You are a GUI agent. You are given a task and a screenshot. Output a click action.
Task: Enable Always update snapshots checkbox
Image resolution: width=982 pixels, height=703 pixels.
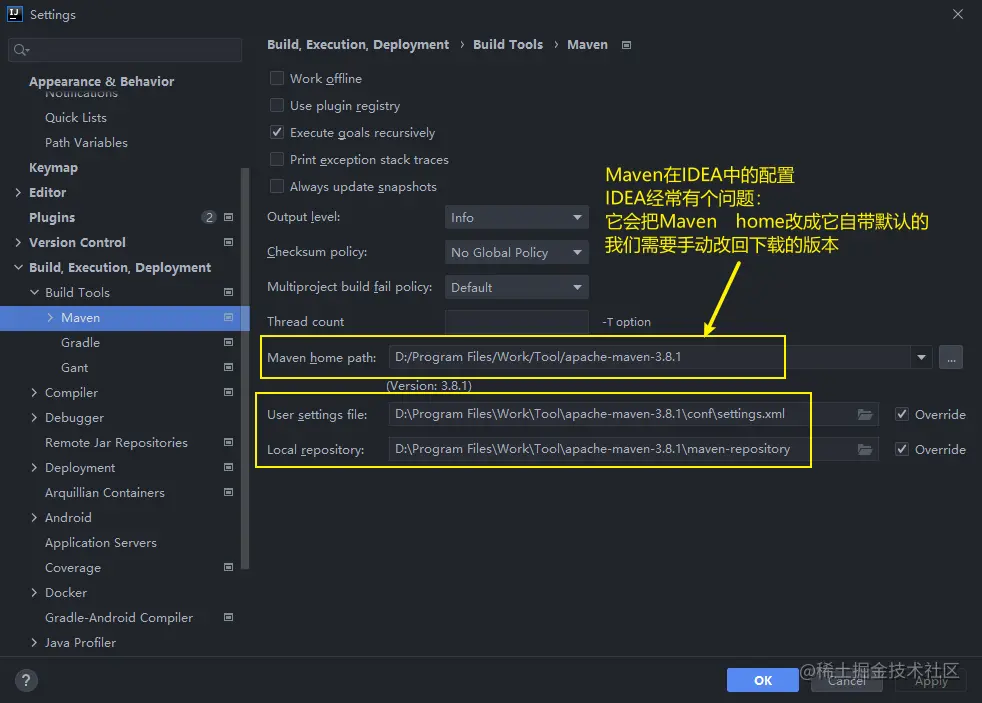(277, 186)
